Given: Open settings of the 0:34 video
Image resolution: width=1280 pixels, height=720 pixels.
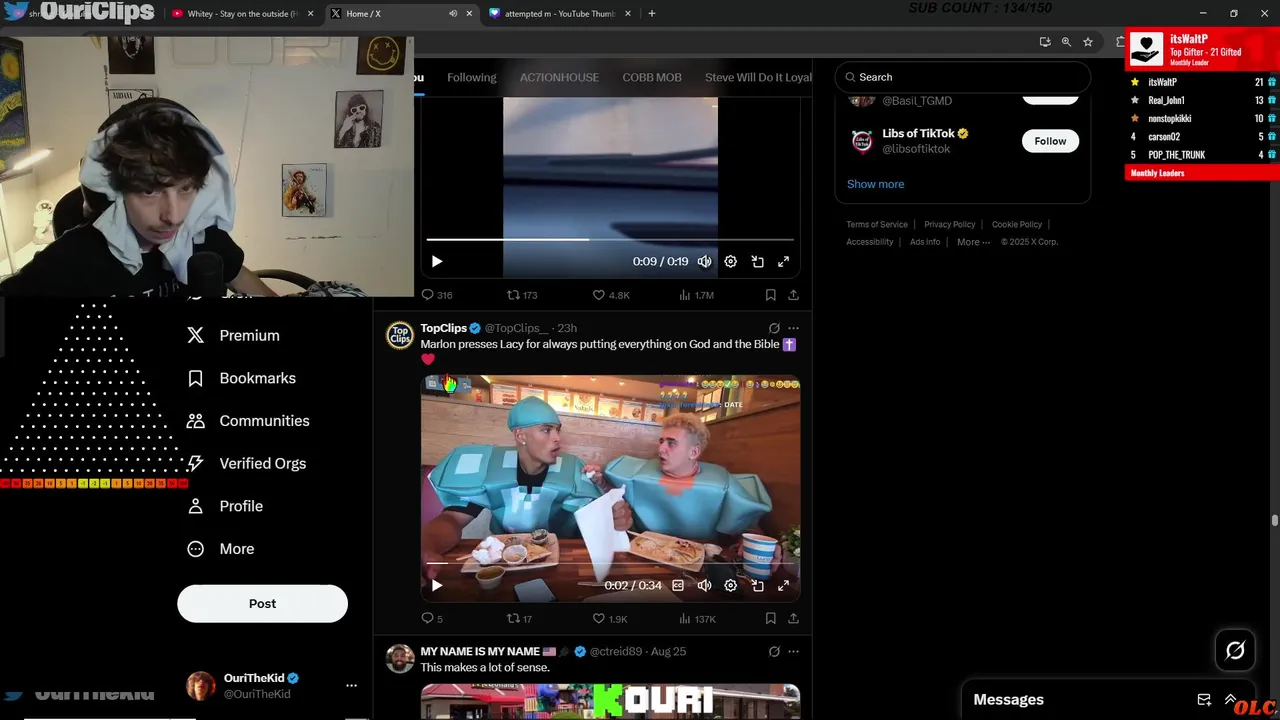Looking at the screenshot, I should click(x=731, y=585).
